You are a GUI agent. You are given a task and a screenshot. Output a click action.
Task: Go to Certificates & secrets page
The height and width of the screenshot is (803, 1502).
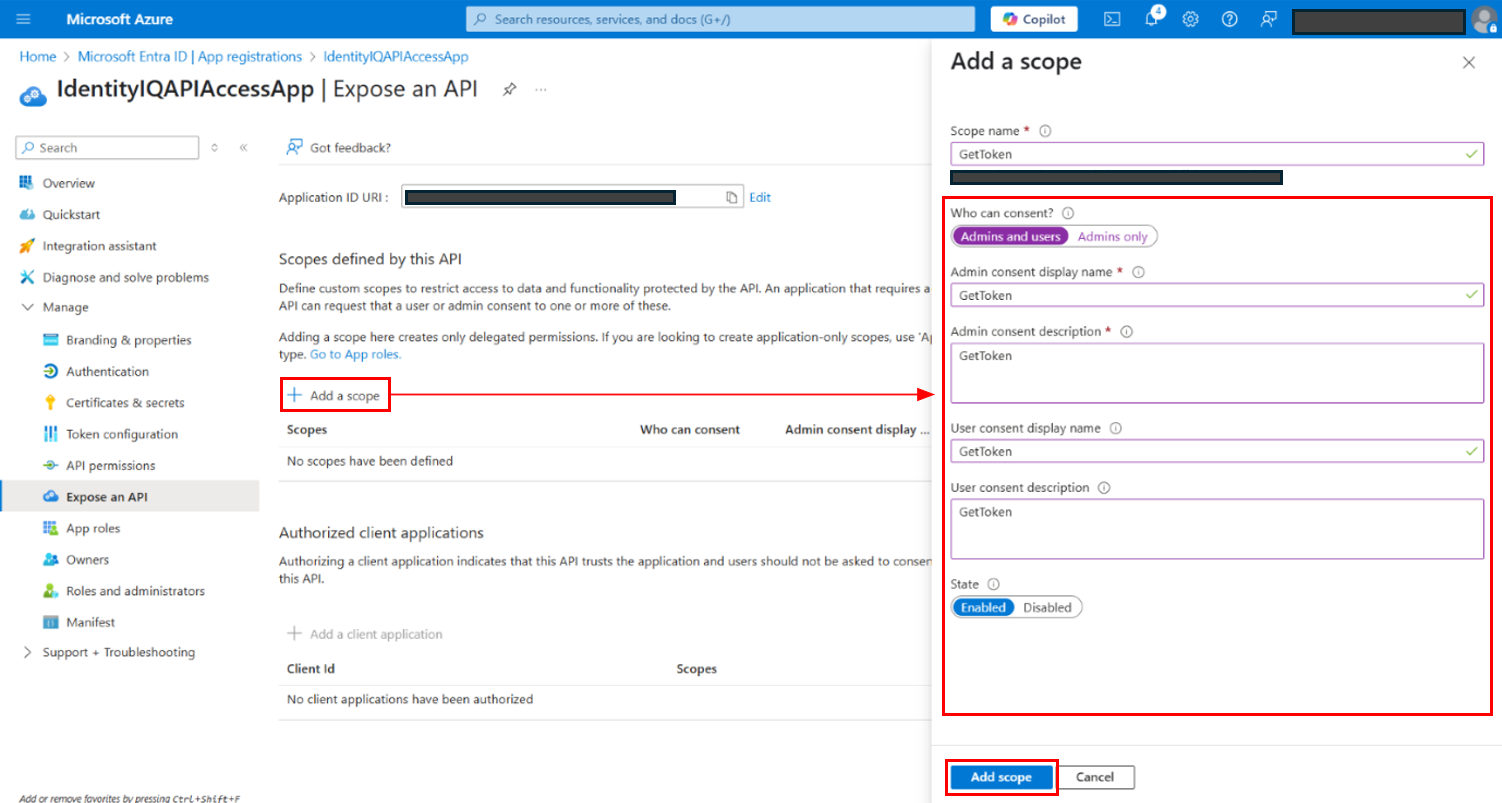125,403
